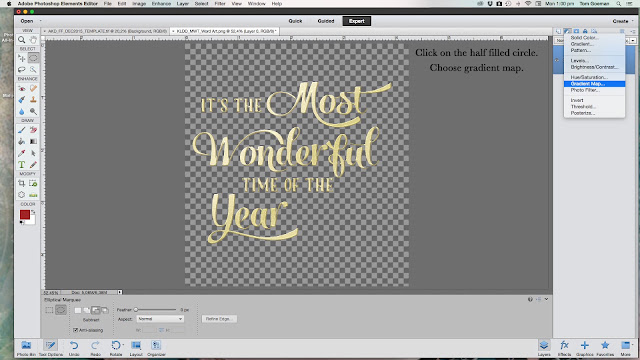The width and height of the screenshot is (640, 360).
Task: Switch to Elliptical Marquee in tool options
Action: (60, 310)
